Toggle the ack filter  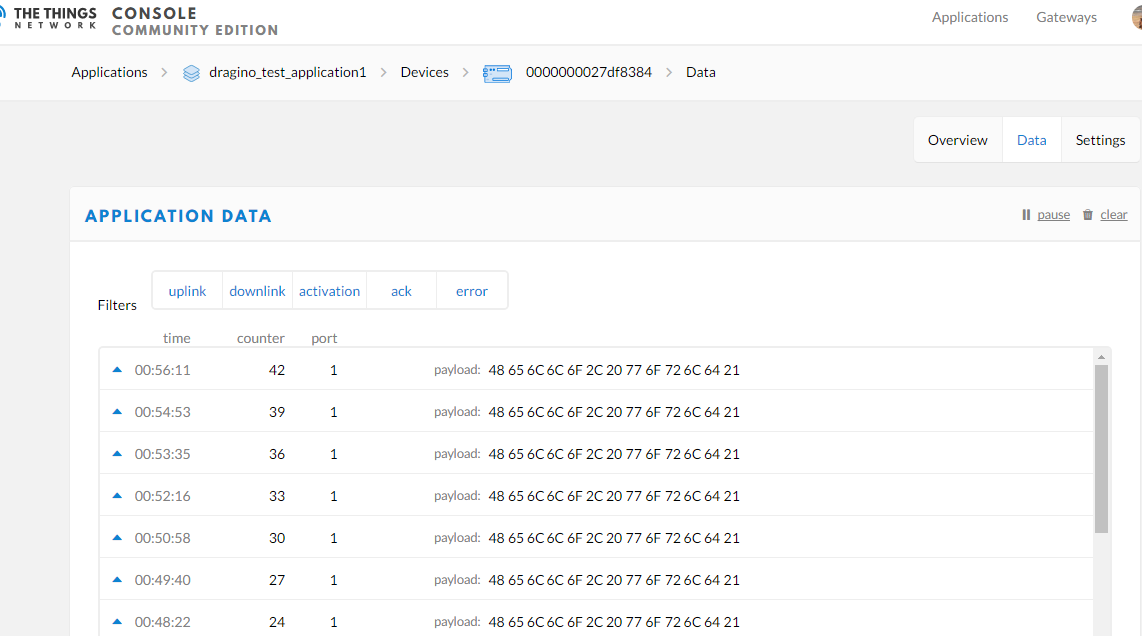[x=401, y=291]
